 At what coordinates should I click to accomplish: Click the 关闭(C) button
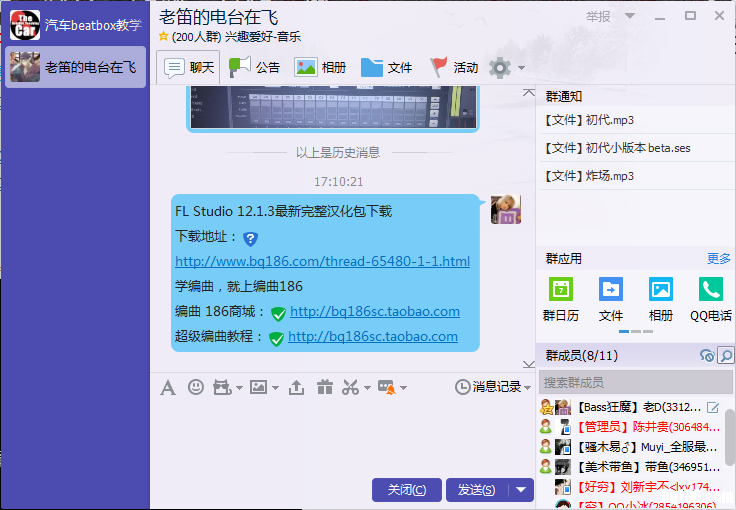pyautogui.click(x=406, y=490)
